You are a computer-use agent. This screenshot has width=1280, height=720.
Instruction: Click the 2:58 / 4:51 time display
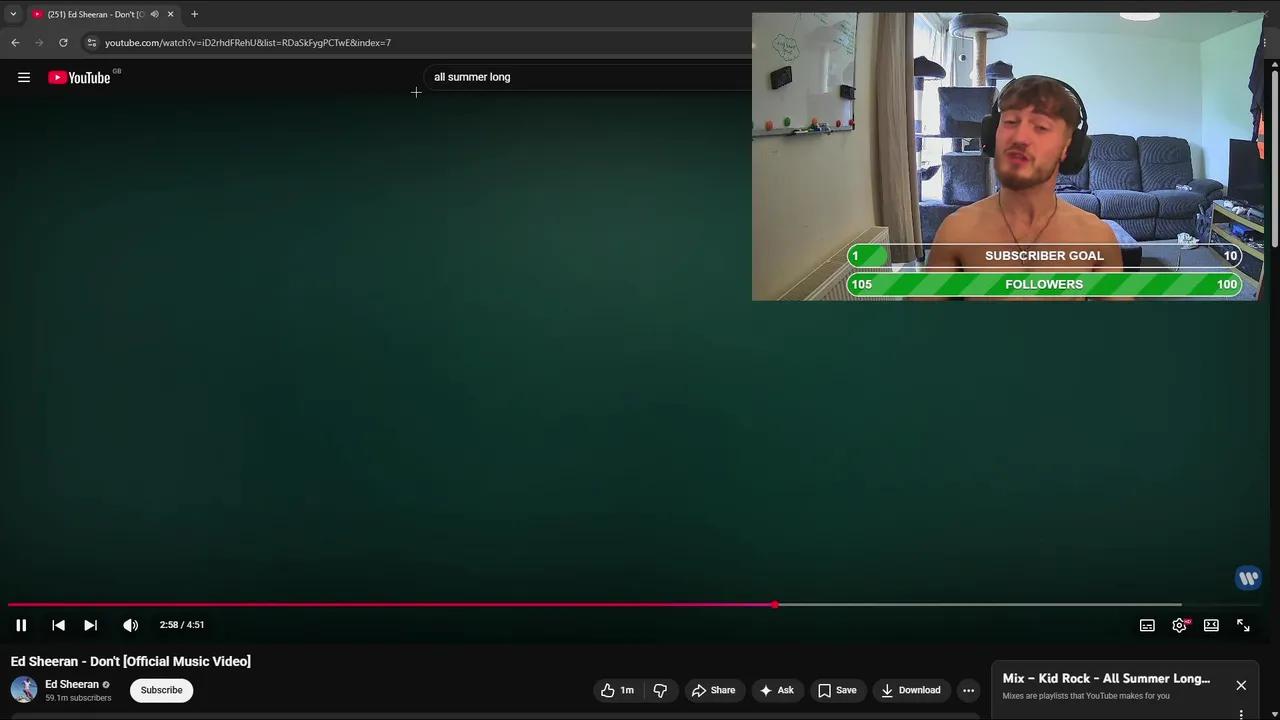click(182, 625)
